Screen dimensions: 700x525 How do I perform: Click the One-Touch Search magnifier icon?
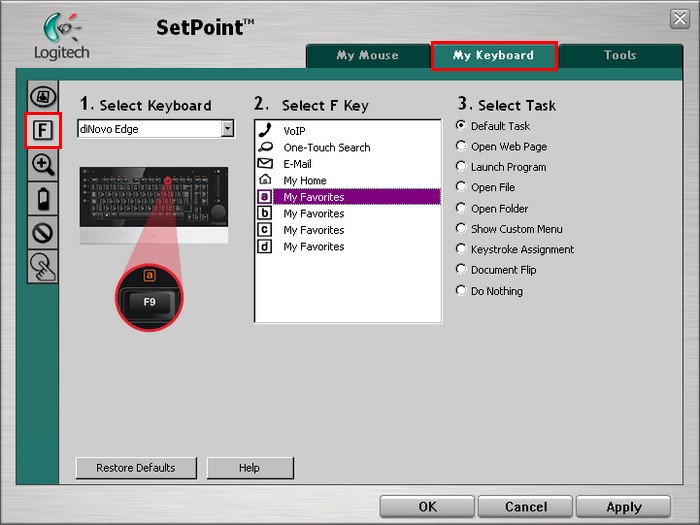coord(265,147)
